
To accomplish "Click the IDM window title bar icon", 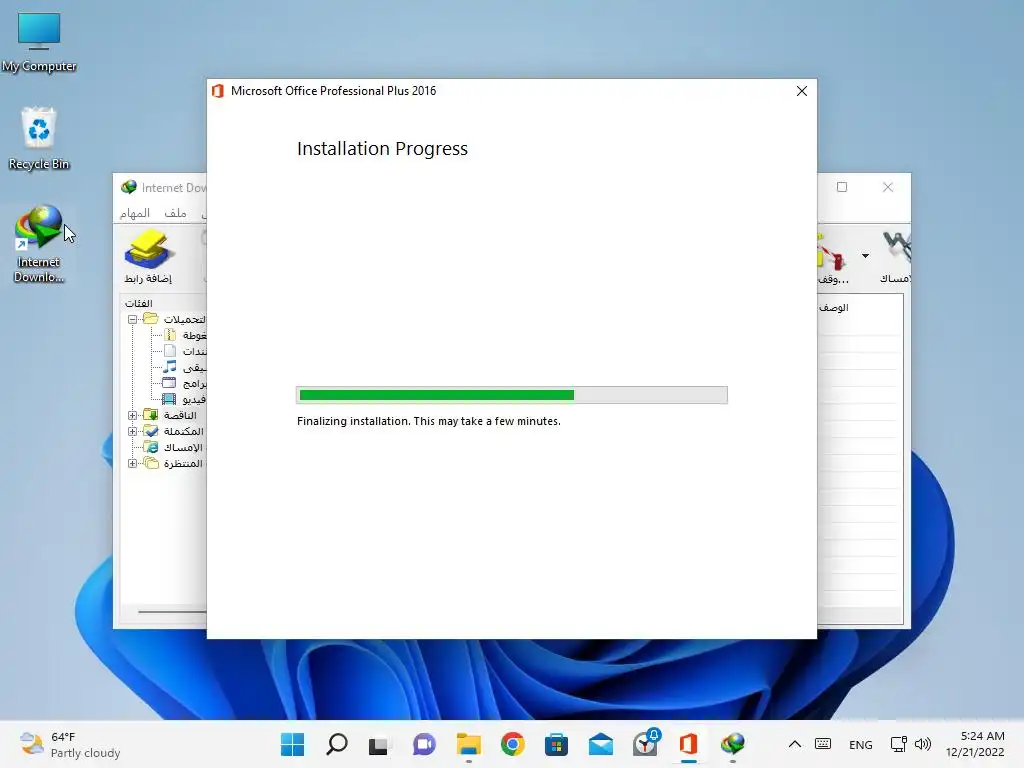I will pyautogui.click(x=129, y=187).
